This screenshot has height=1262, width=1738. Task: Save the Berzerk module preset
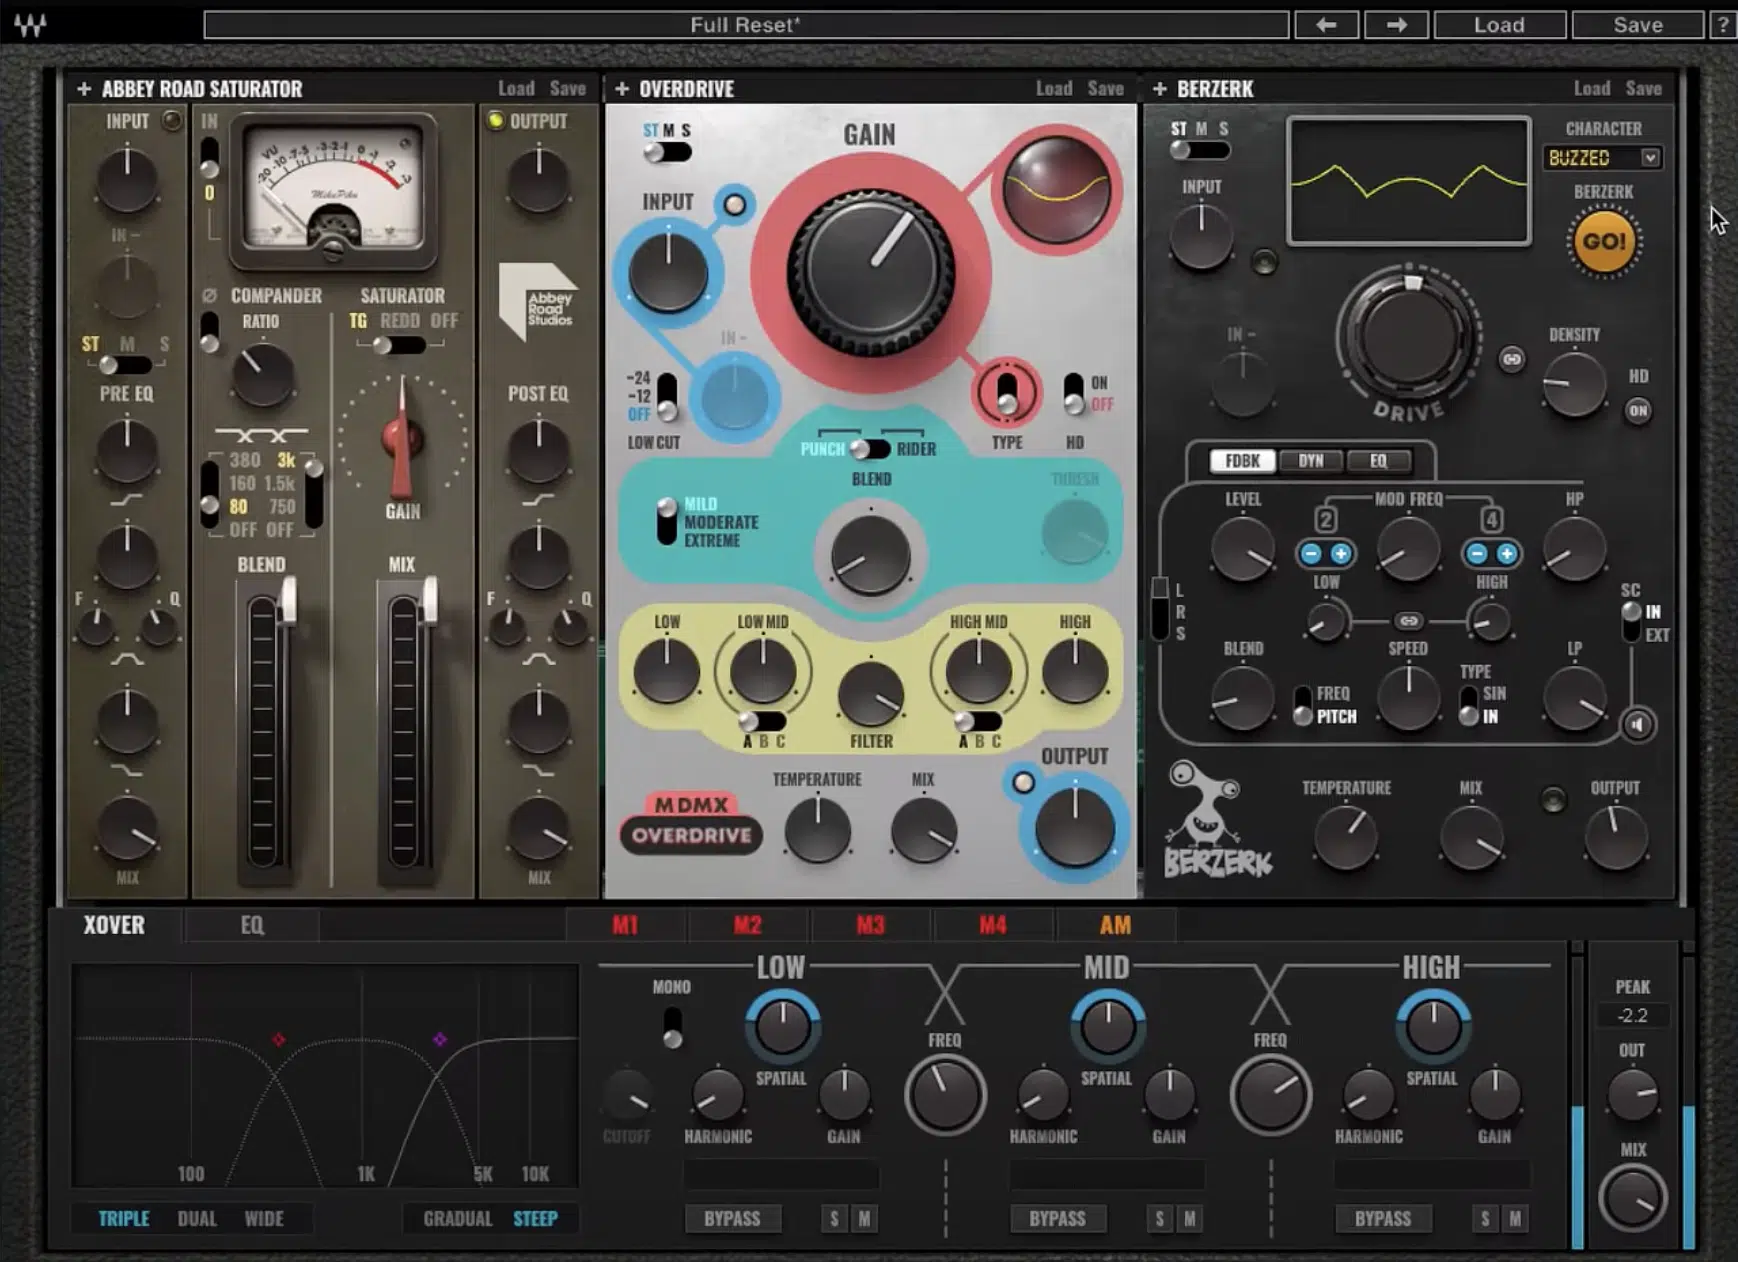(1643, 88)
